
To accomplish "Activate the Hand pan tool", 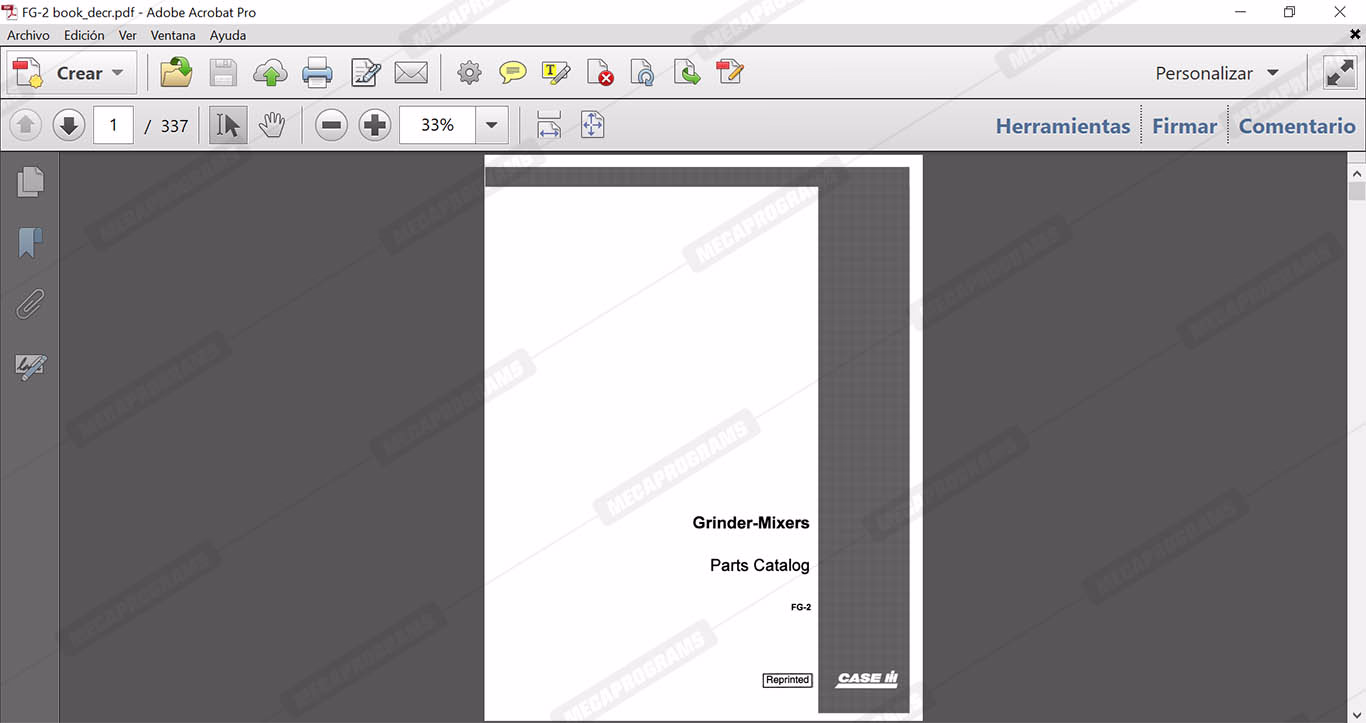I will [x=272, y=125].
